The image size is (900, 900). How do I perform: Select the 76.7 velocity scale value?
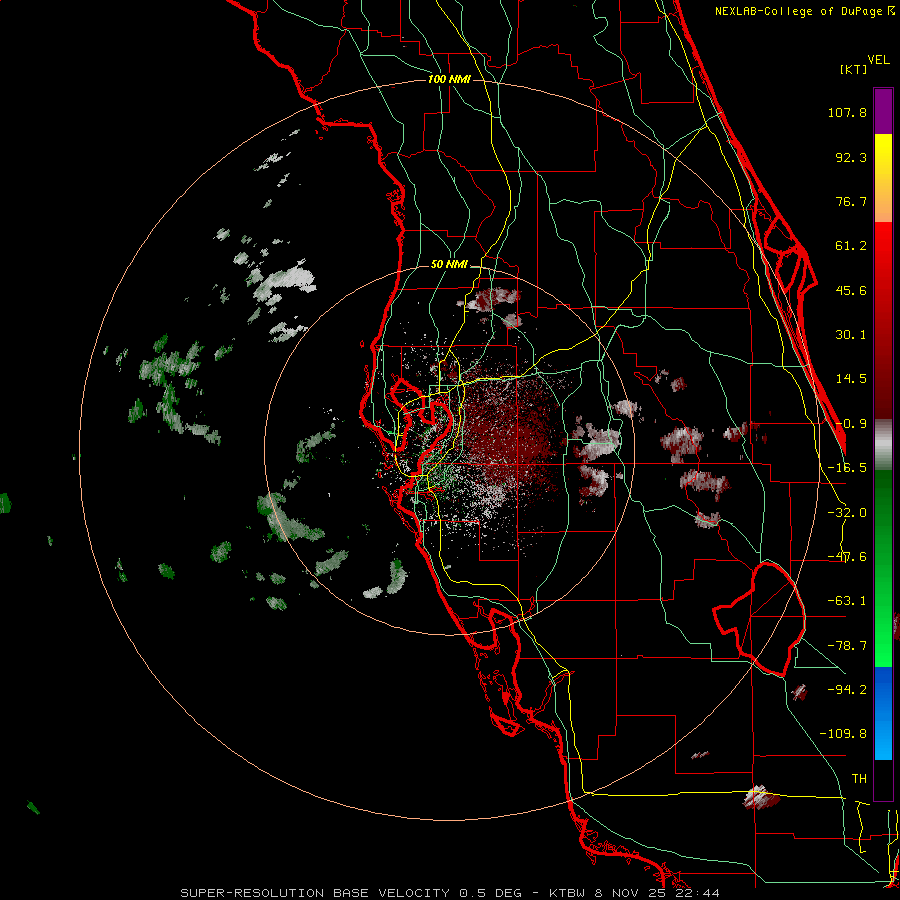click(x=851, y=201)
